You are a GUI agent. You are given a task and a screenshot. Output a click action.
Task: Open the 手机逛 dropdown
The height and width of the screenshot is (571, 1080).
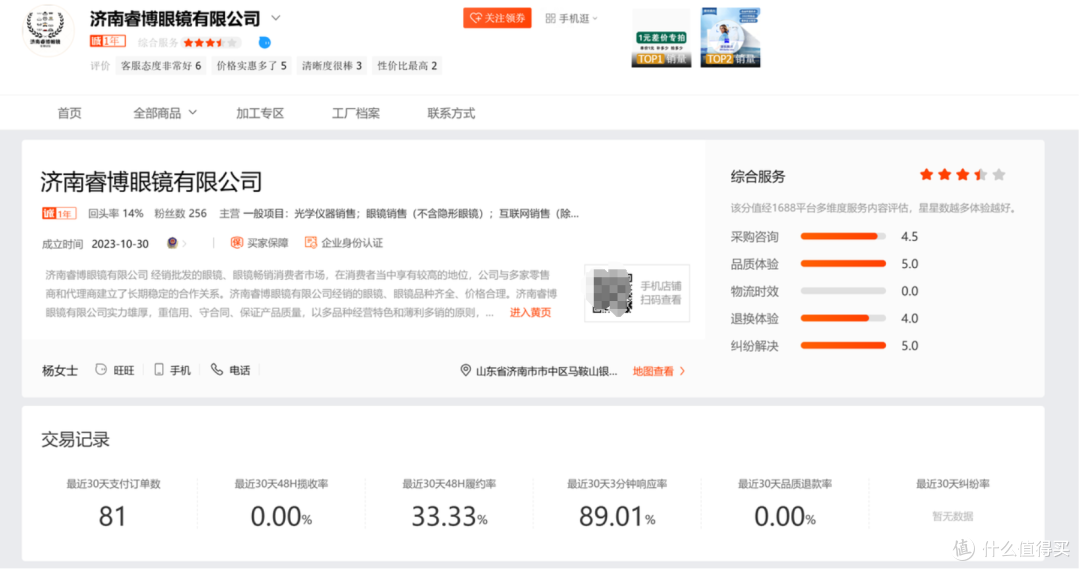tap(572, 19)
